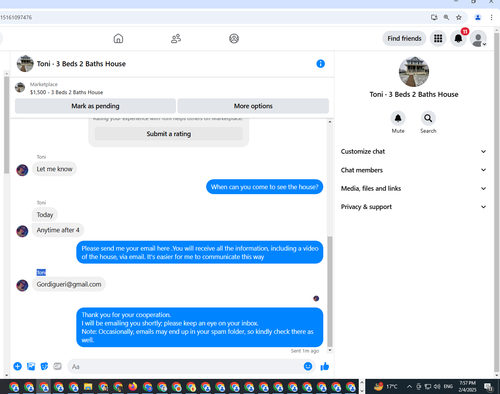Expand Customize chat section
The image size is (500, 394).
pyautogui.click(x=413, y=151)
